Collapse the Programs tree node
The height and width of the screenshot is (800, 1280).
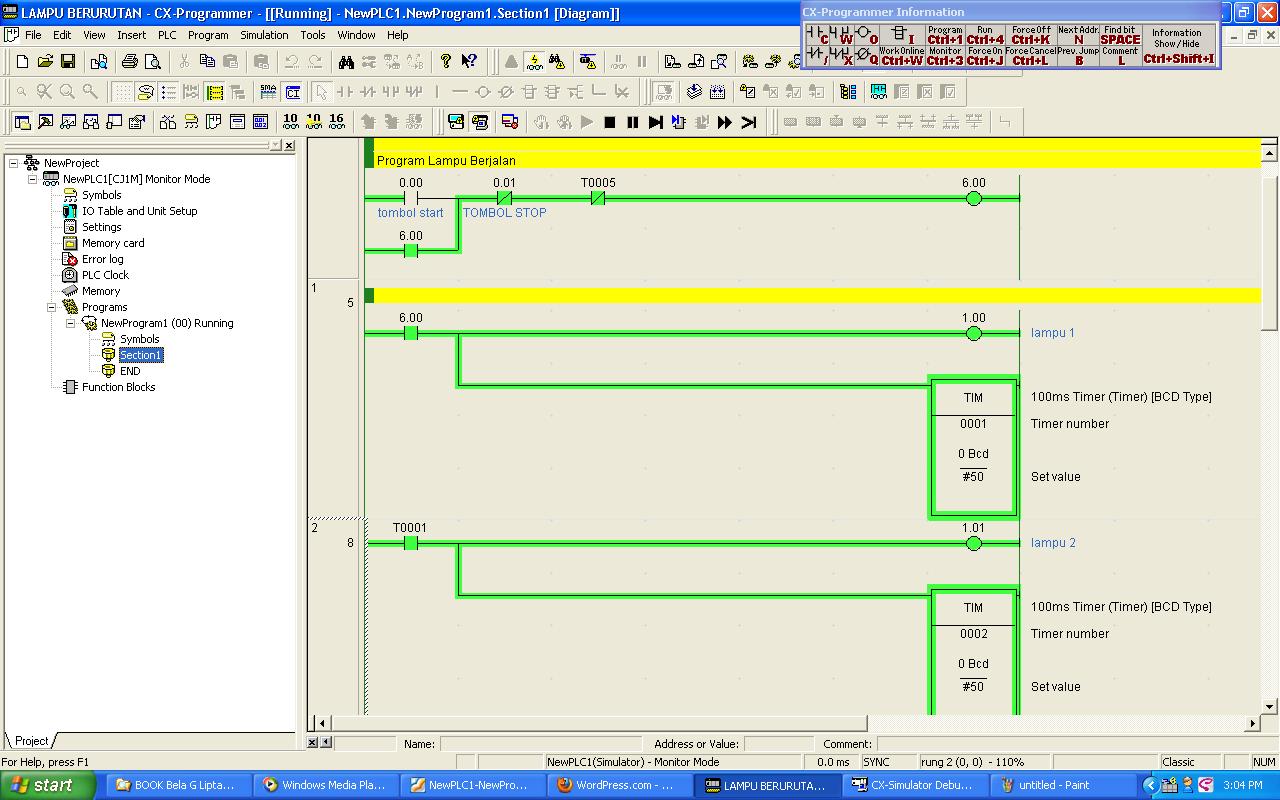[51, 307]
